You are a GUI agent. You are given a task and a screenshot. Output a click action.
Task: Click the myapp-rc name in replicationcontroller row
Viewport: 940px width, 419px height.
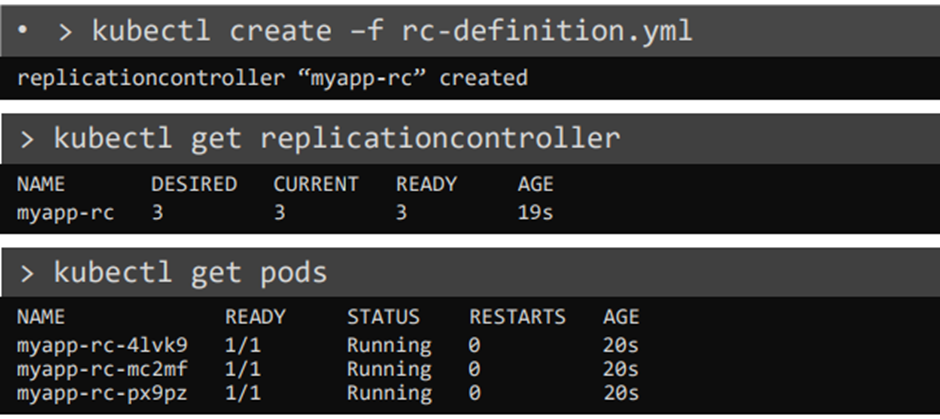tap(65, 213)
